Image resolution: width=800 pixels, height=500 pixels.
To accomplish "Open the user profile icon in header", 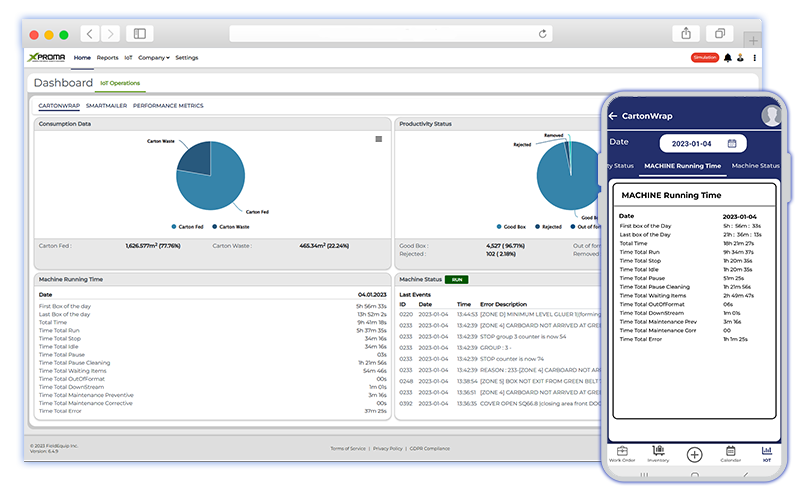I will (740, 58).
